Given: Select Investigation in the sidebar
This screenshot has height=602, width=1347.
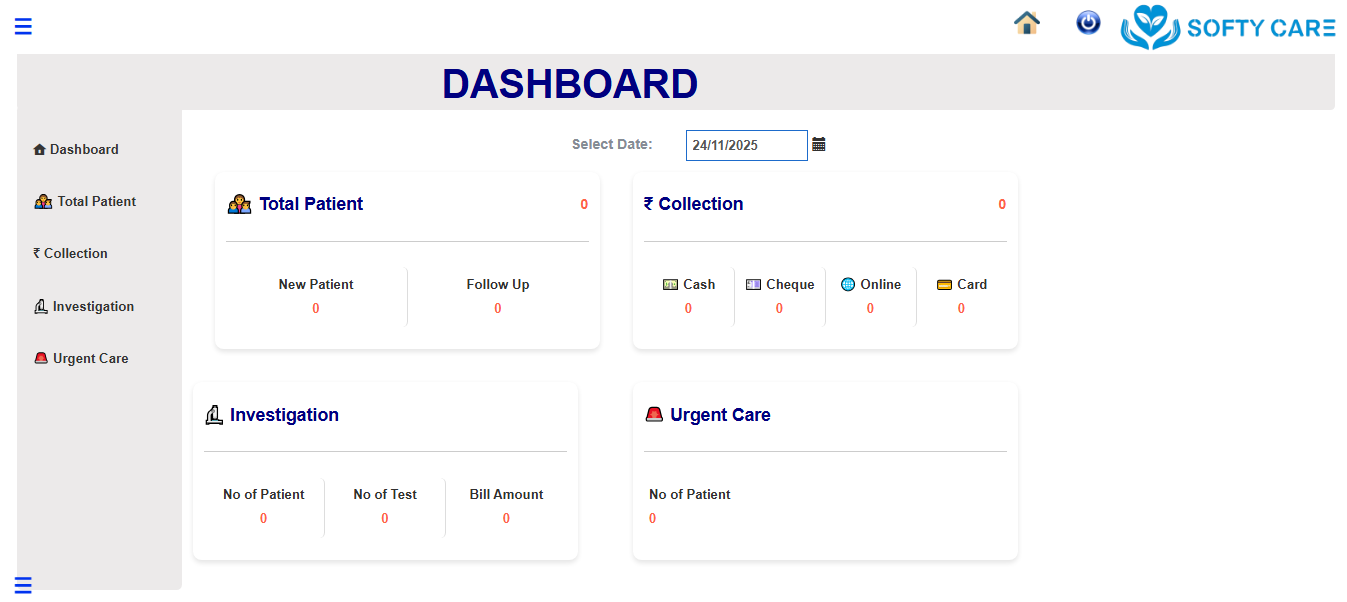Looking at the screenshot, I should (x=84, y=306).
